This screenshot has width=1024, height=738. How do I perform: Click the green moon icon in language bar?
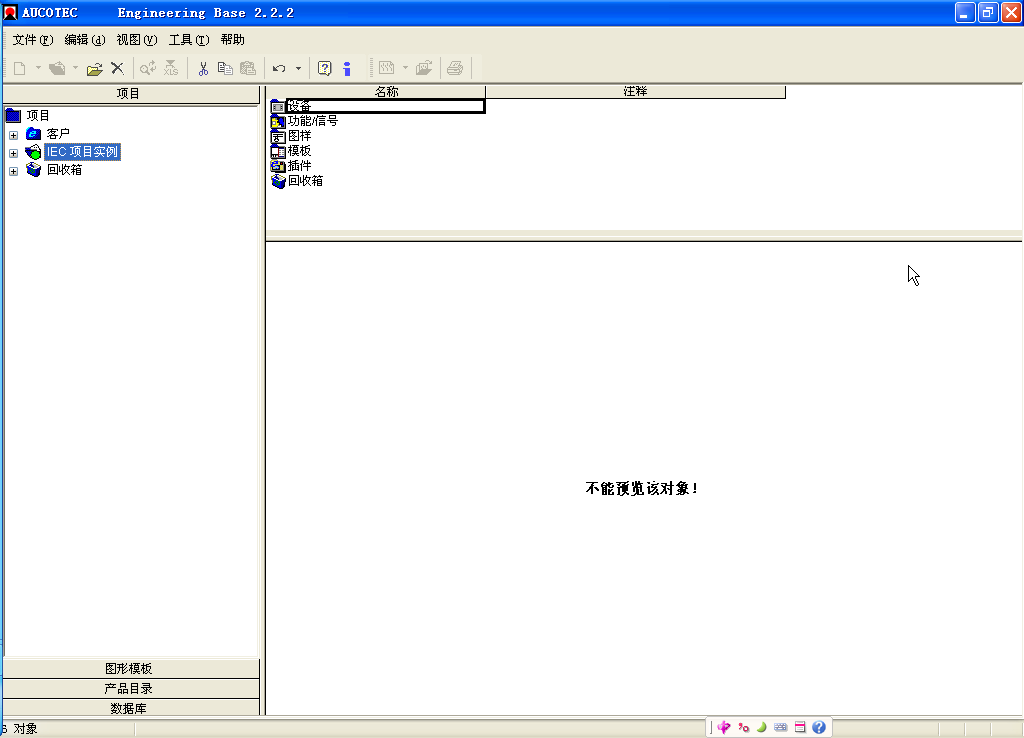761,727
